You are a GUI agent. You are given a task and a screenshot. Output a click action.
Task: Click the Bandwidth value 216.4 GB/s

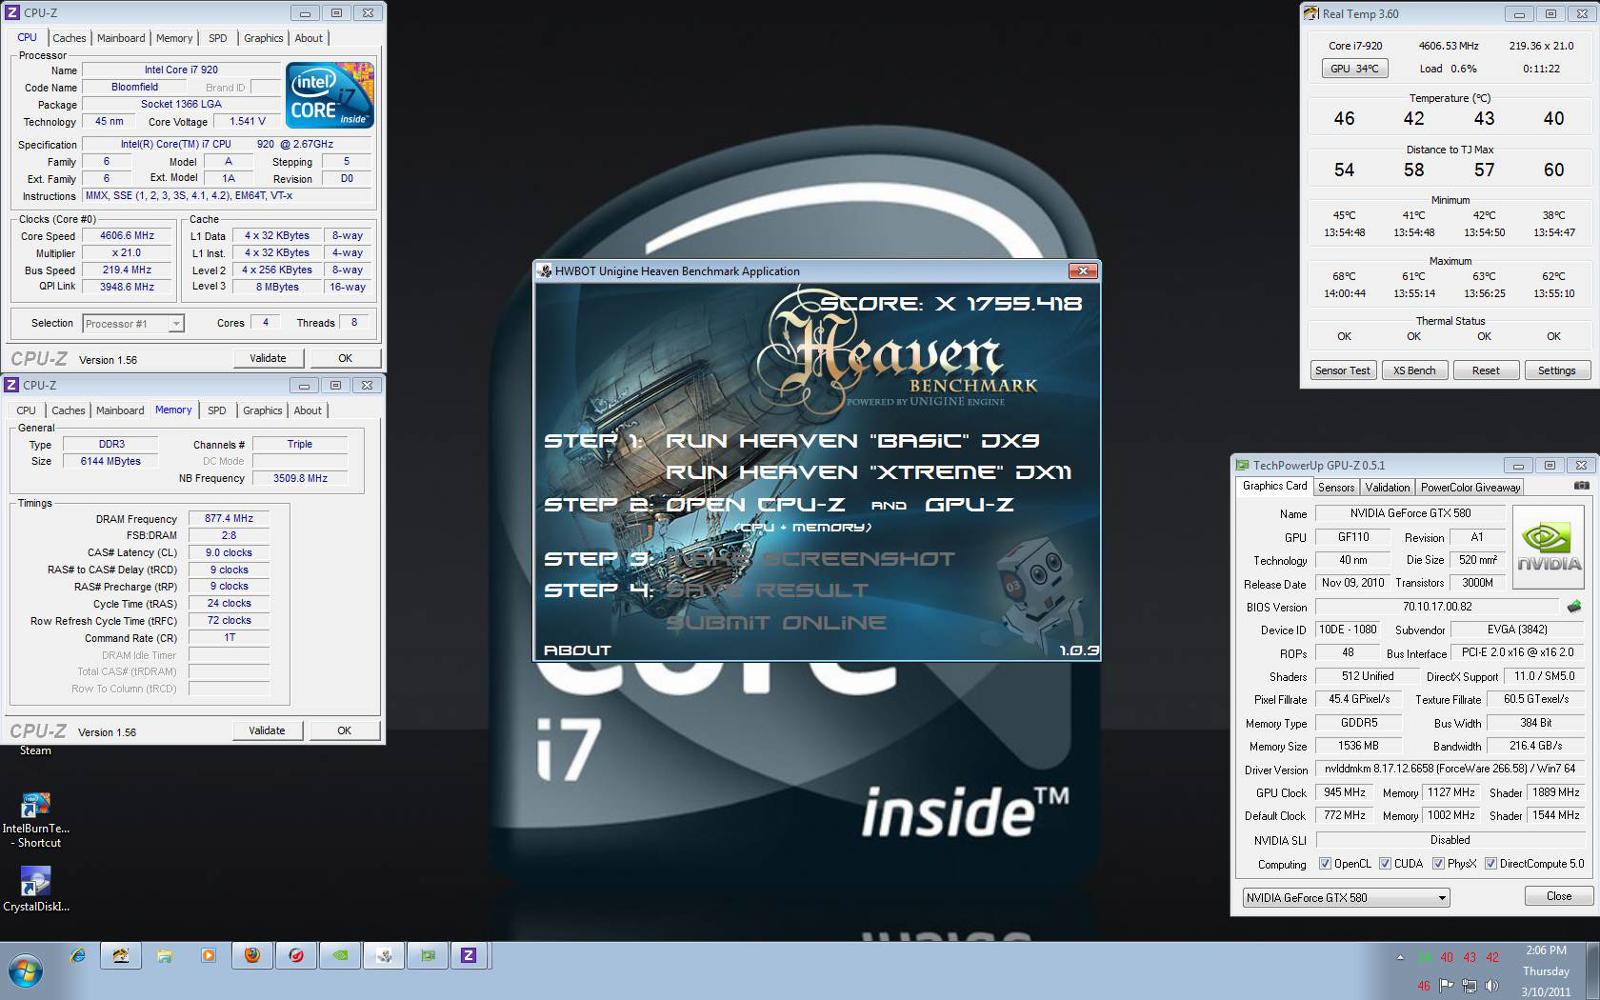tap(1535, 746)
